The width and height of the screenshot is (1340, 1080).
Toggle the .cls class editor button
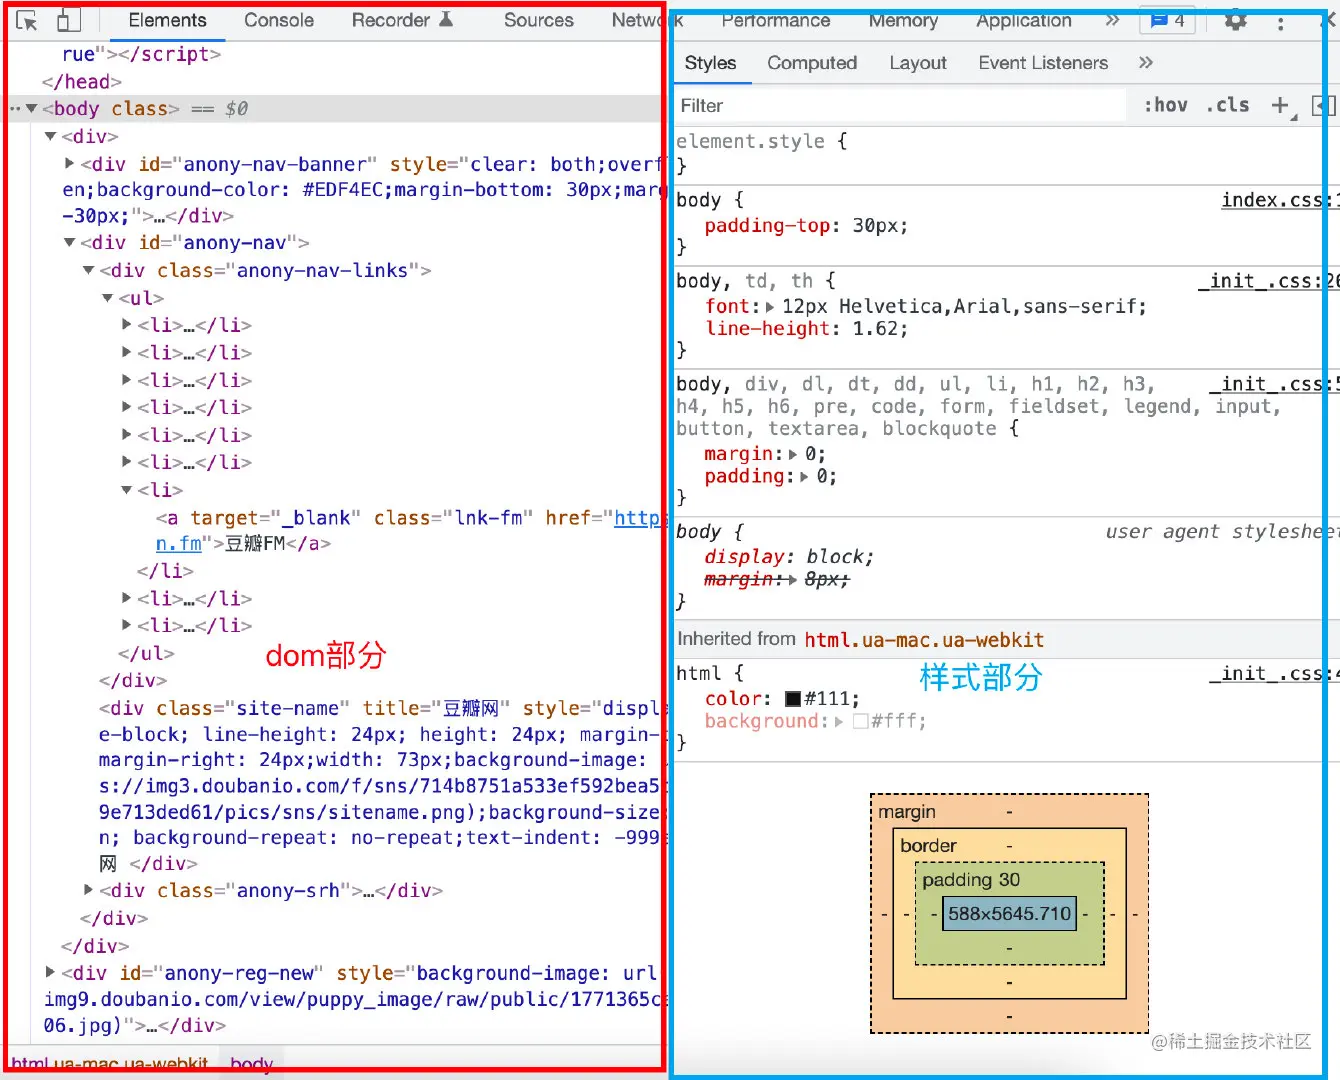1228,105
